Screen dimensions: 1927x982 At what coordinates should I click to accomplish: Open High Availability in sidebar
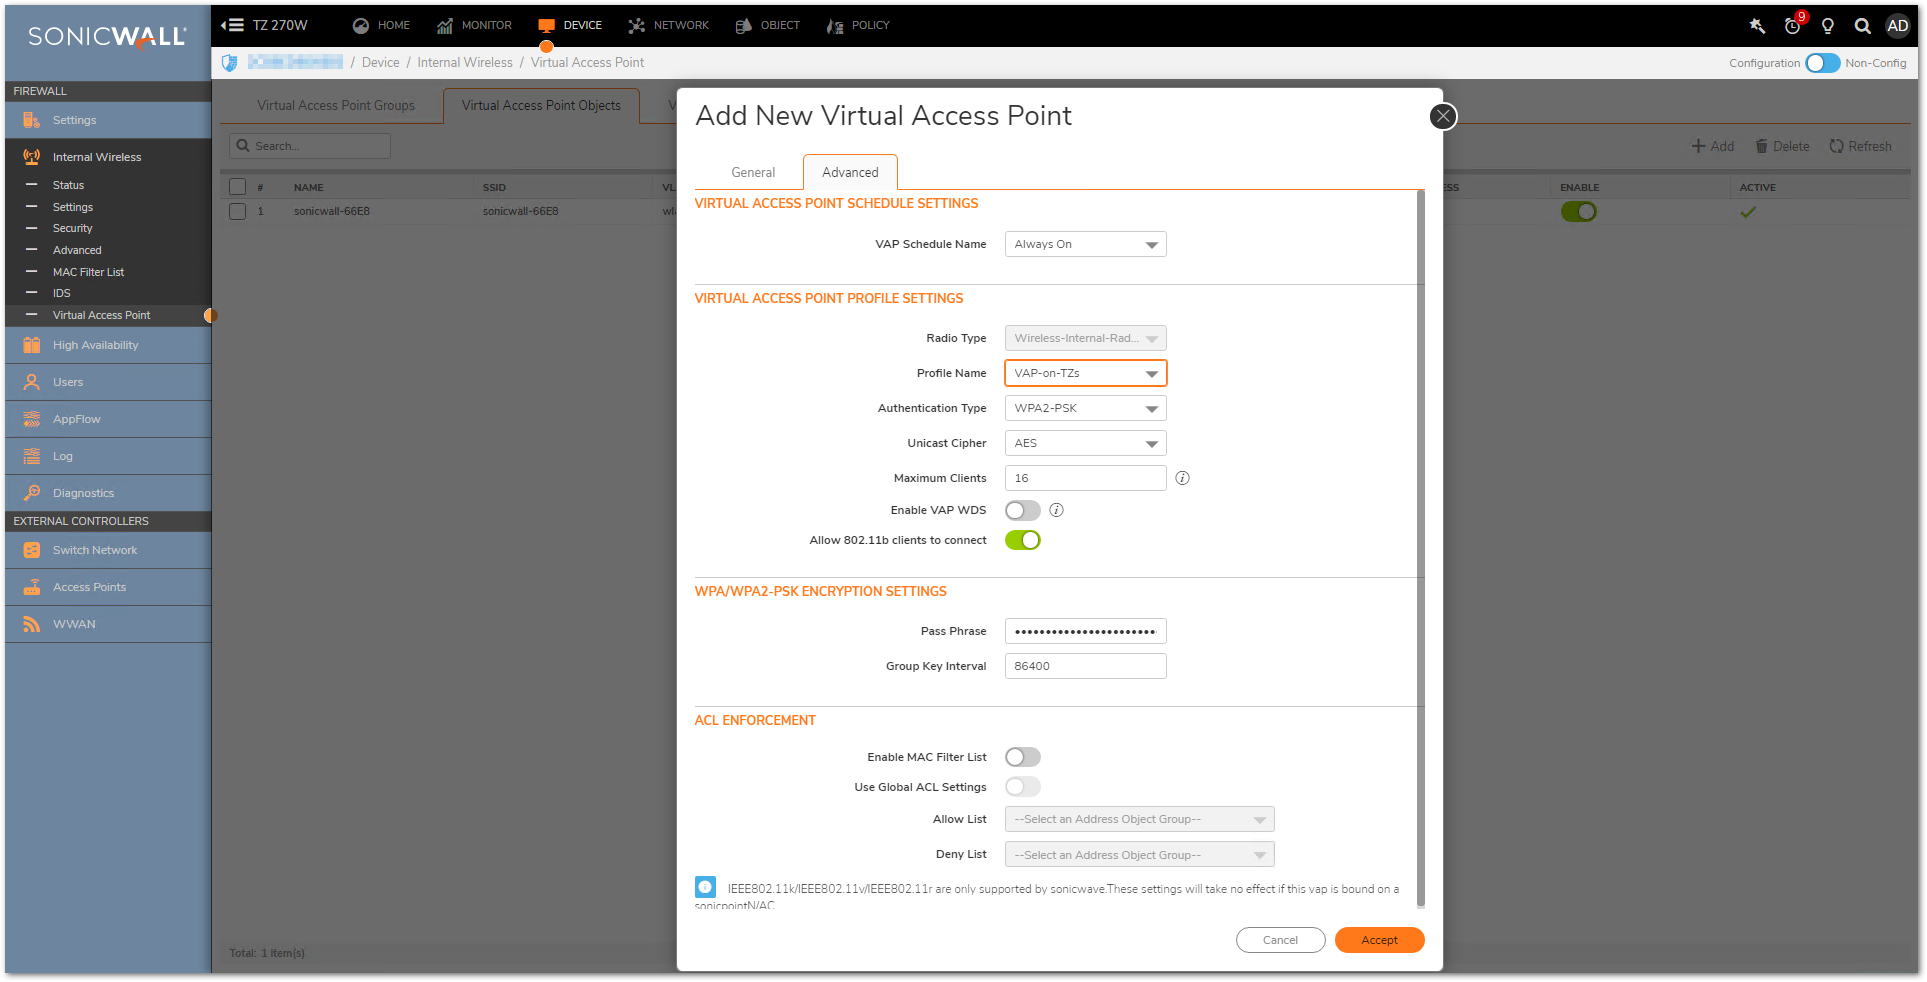click(95, 345)
